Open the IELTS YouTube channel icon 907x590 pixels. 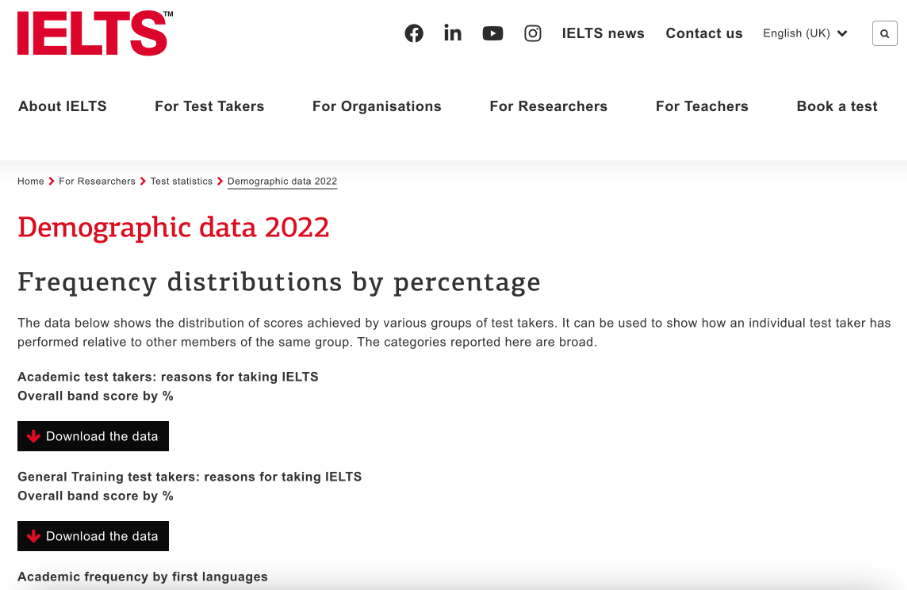(493, 34)
